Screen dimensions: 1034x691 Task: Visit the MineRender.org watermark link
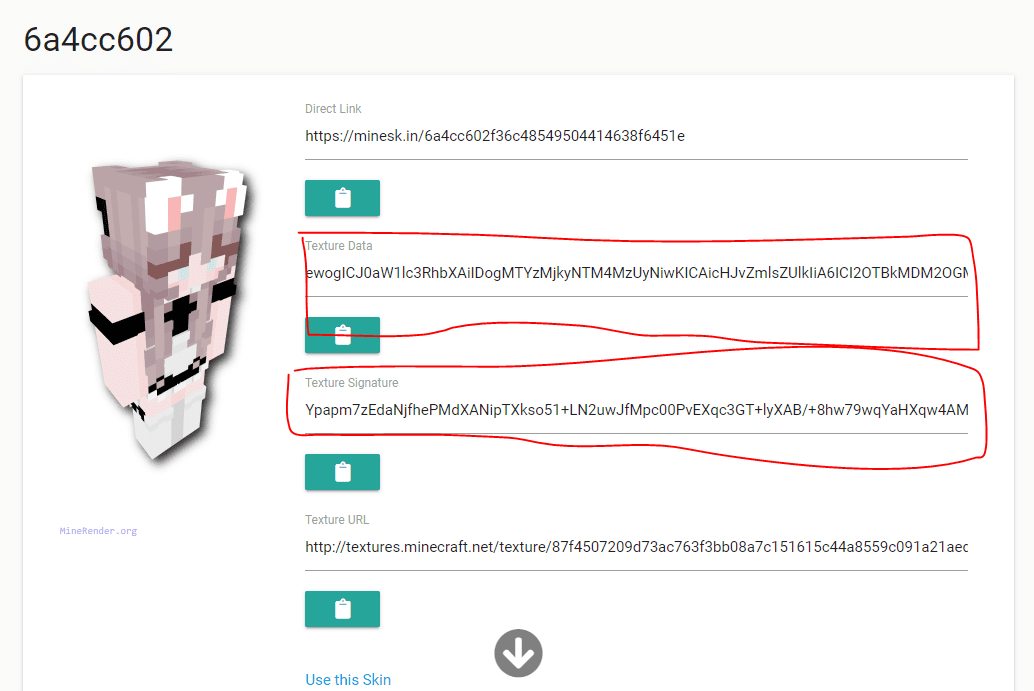[x=98, y=531]
